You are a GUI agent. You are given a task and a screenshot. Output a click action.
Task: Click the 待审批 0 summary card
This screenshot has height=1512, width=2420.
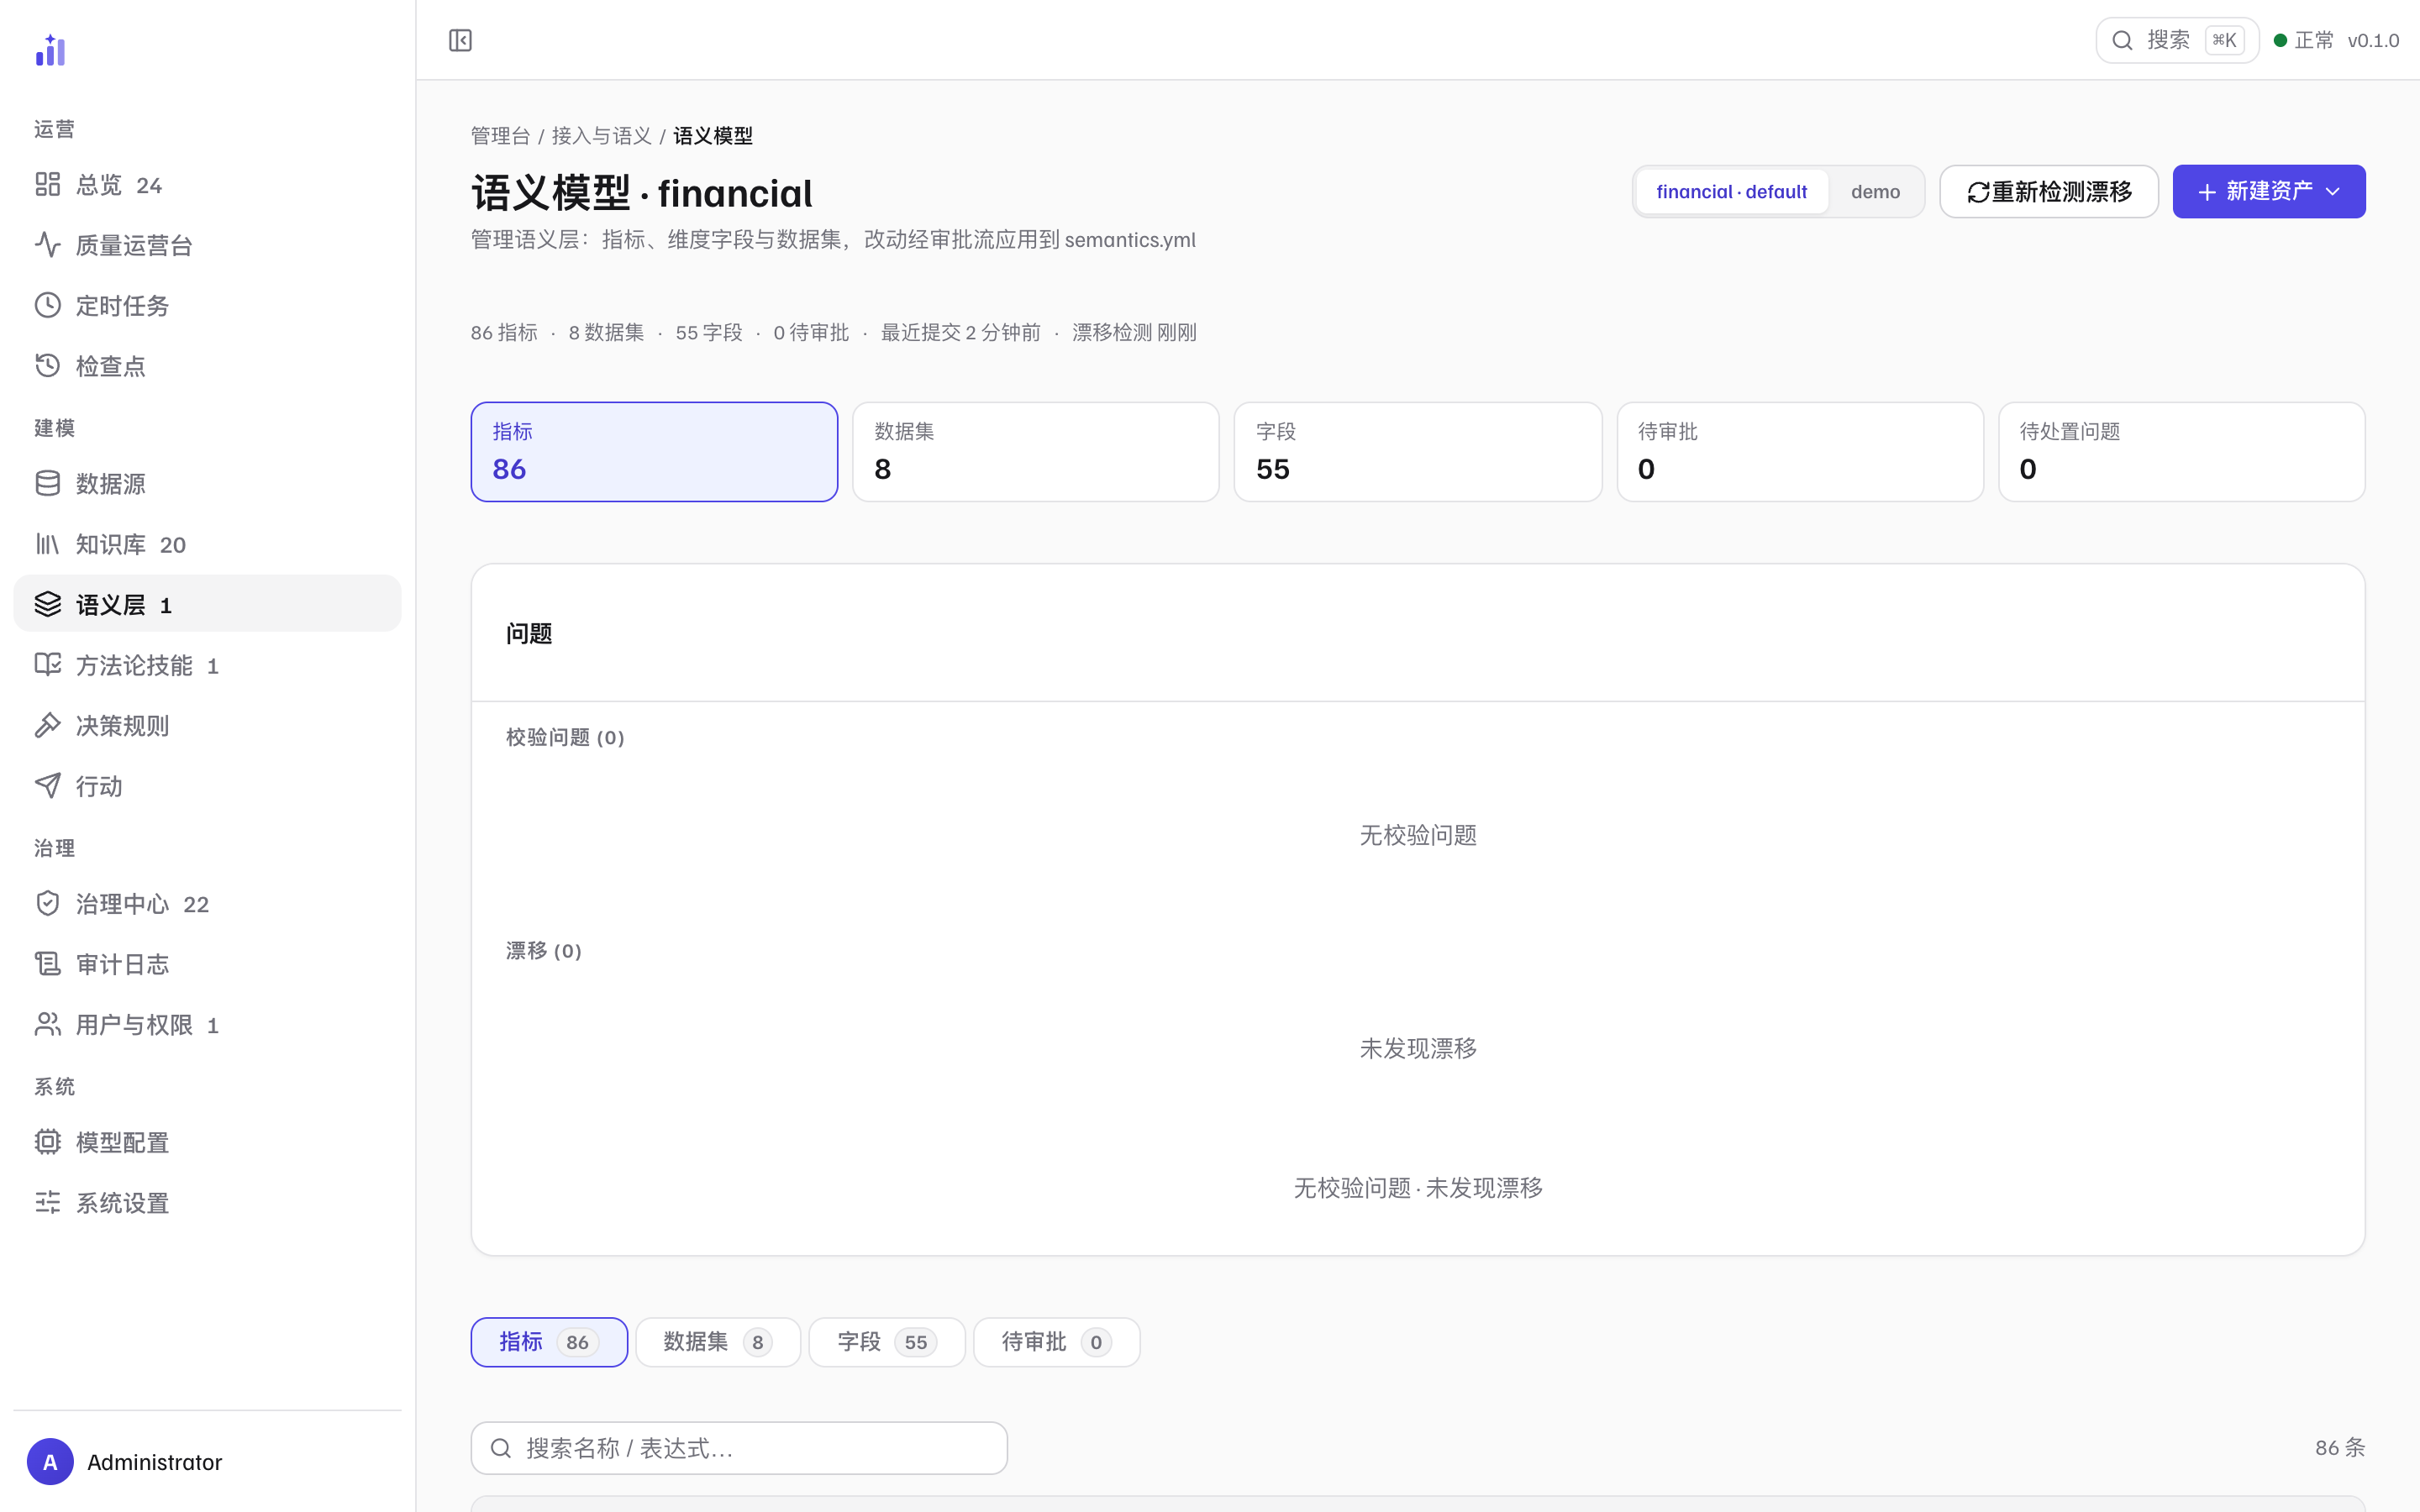coord(1800,452)
